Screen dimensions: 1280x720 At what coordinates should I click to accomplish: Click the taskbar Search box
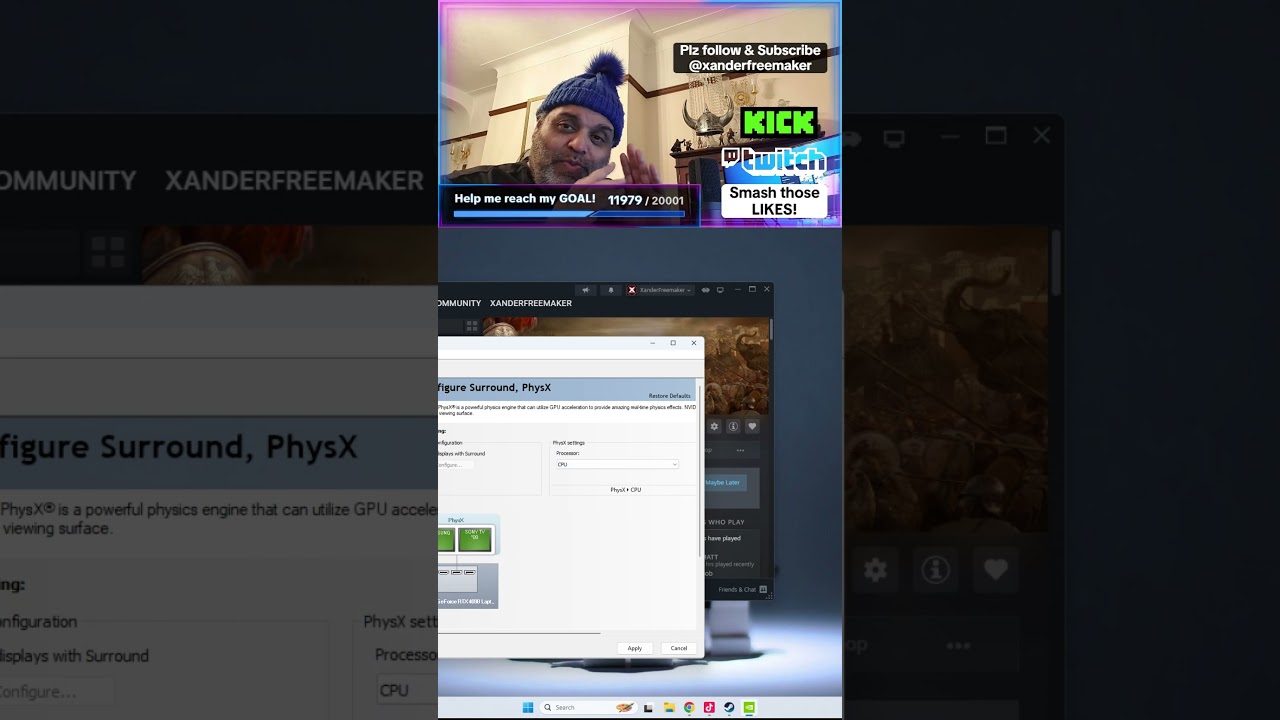click(x=588, y=707)
